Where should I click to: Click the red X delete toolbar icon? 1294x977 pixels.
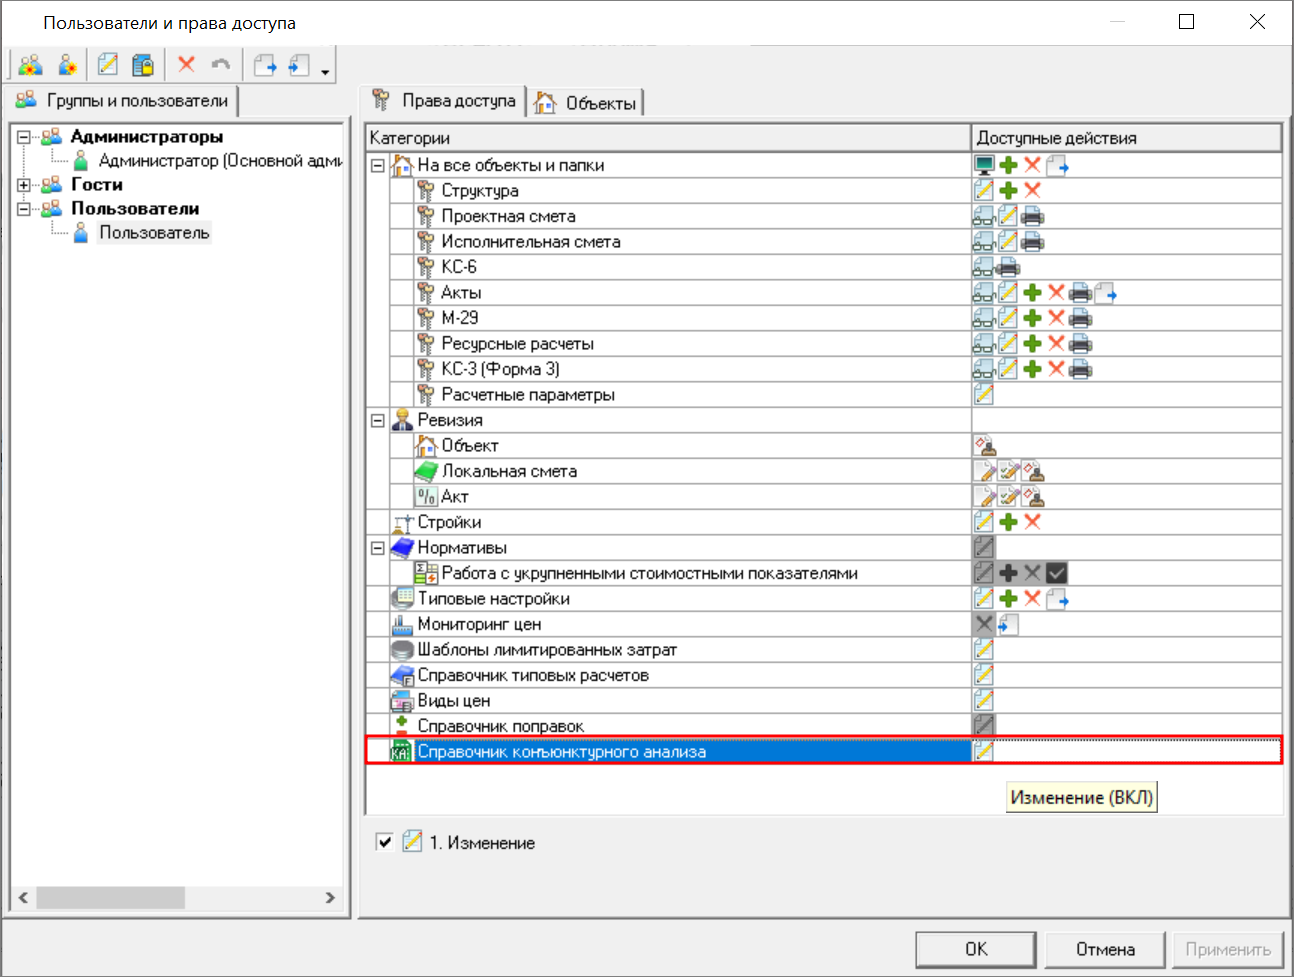click(186, 66)
